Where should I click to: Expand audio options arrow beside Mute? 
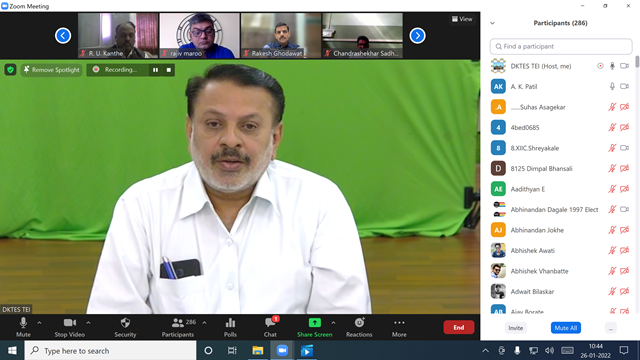[x=39, y=323]
